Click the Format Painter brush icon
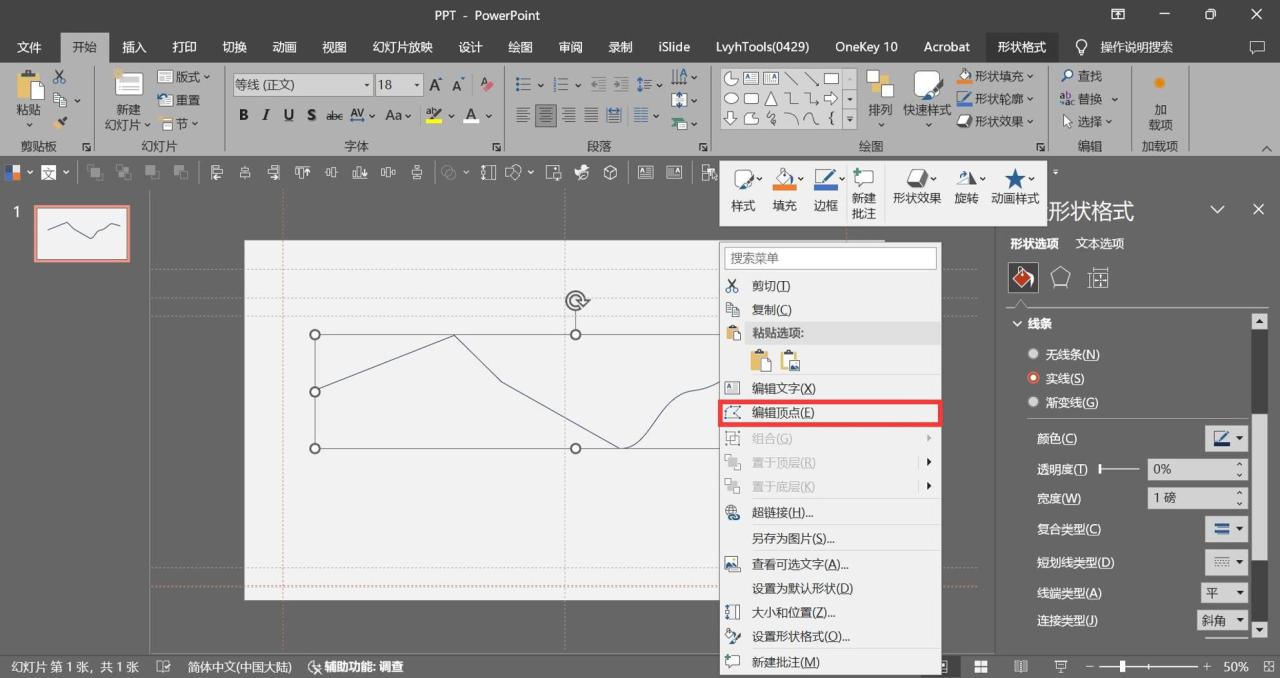1280x678 pixels. (60, 122)
